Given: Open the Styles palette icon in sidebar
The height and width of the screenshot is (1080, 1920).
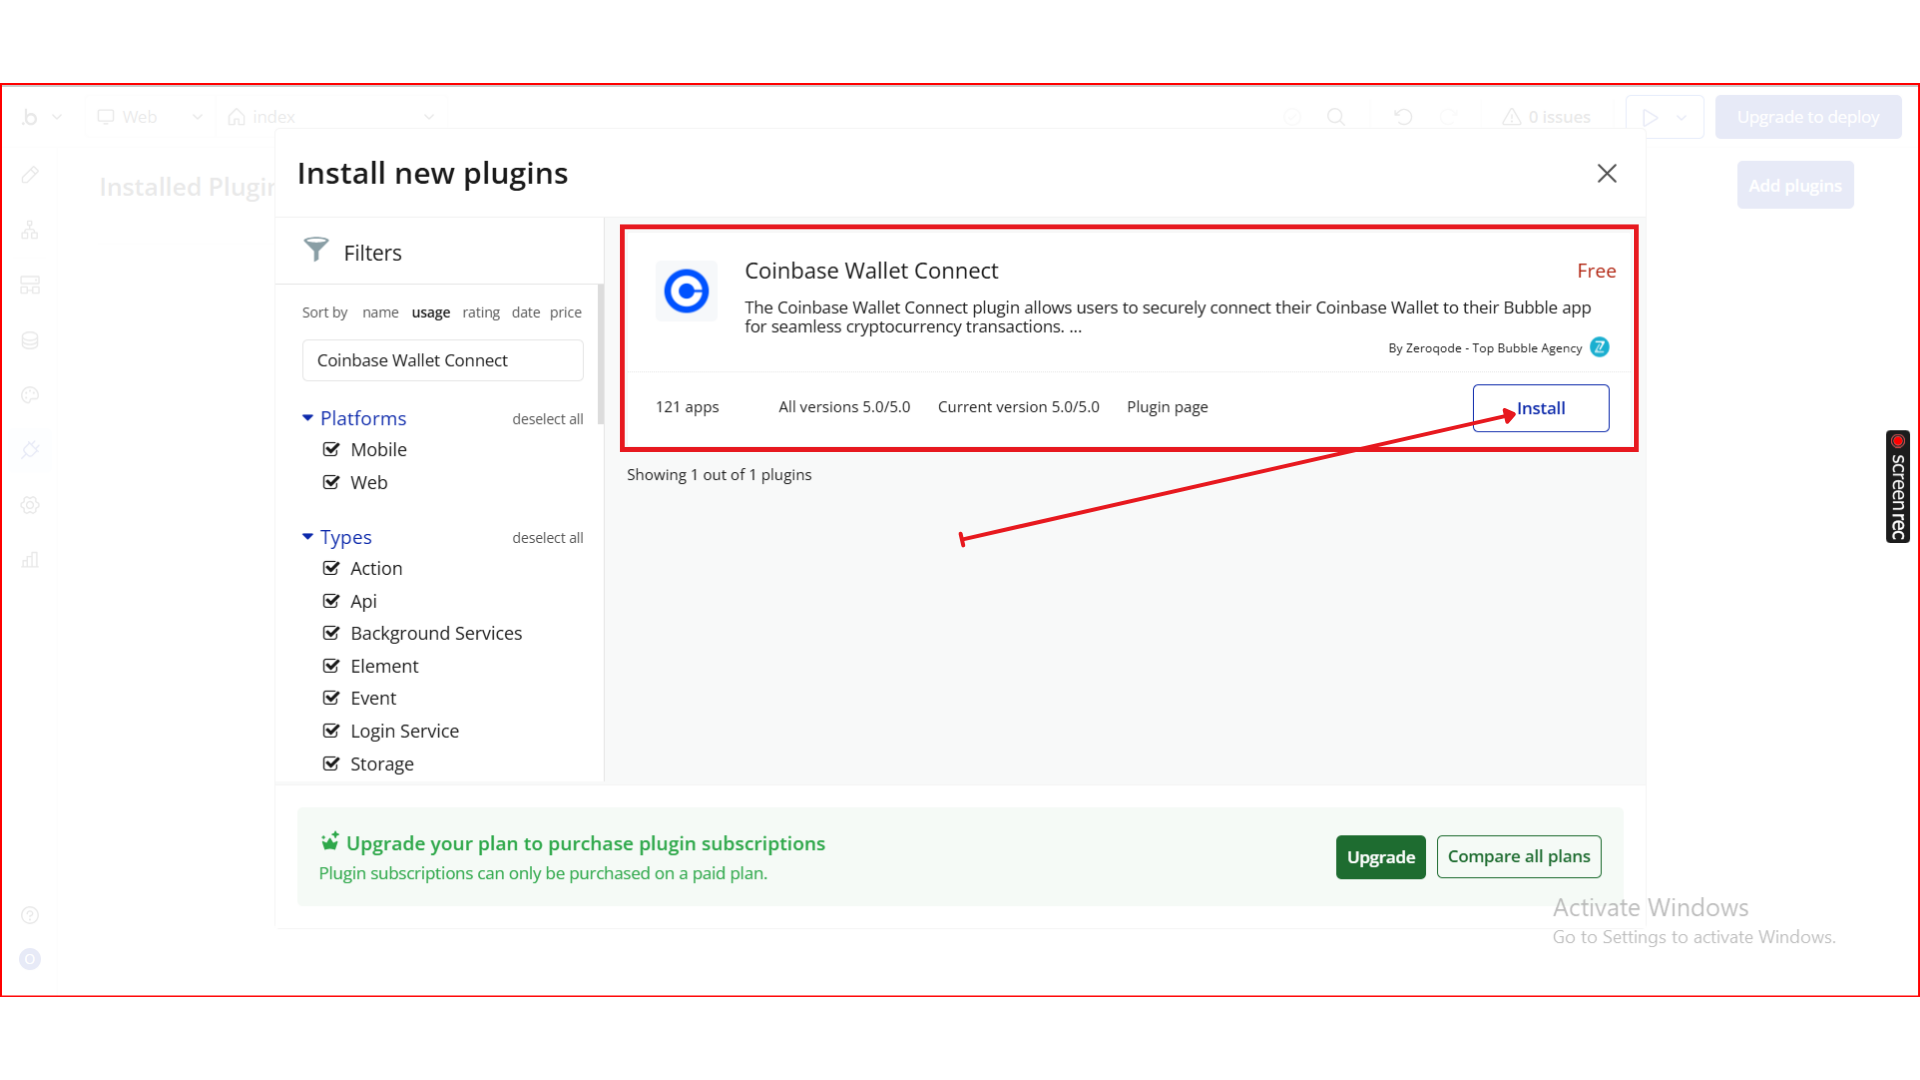Looking at the screenshot, I should [x=30, y=395].
